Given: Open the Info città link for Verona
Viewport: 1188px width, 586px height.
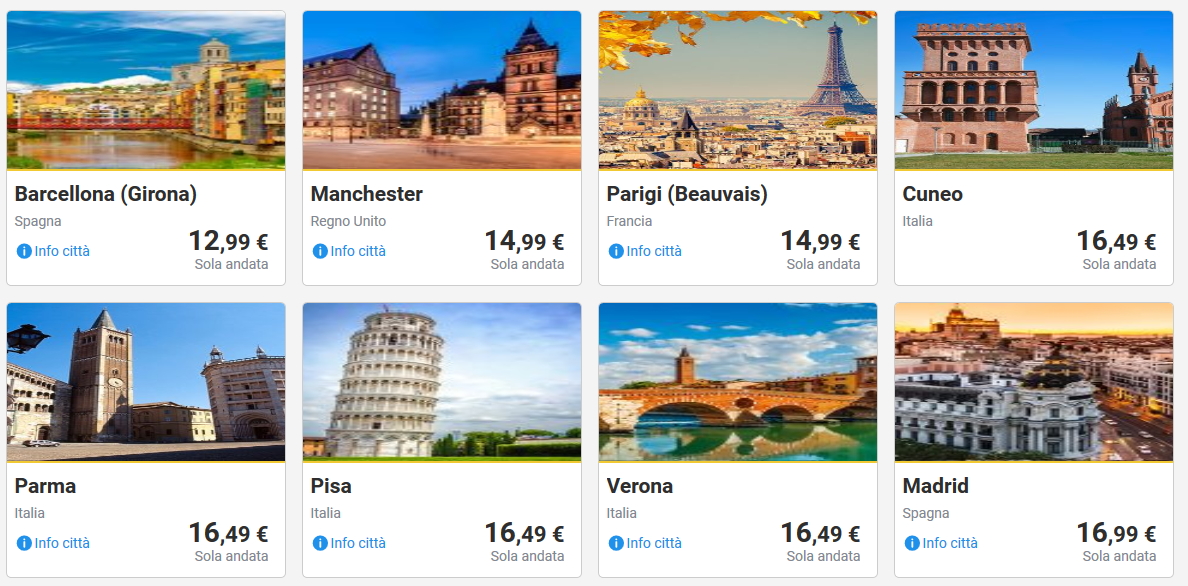Looking at the screenshot, I should coord(654,543).
